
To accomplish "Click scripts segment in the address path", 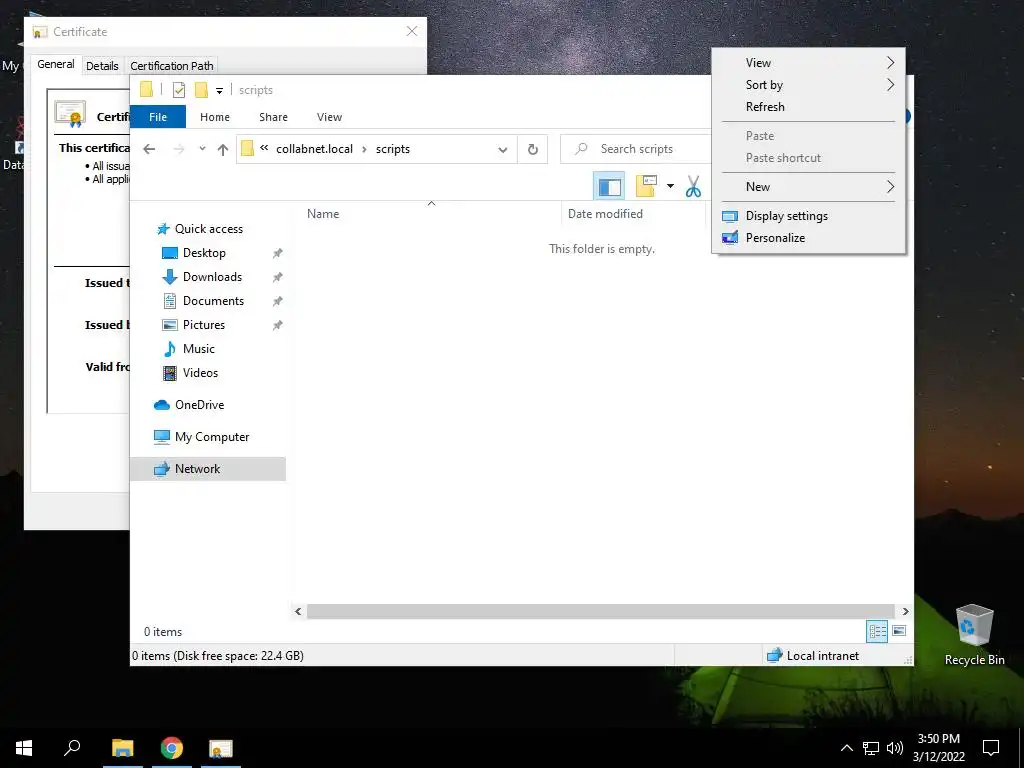I will [x=392, y=149].
